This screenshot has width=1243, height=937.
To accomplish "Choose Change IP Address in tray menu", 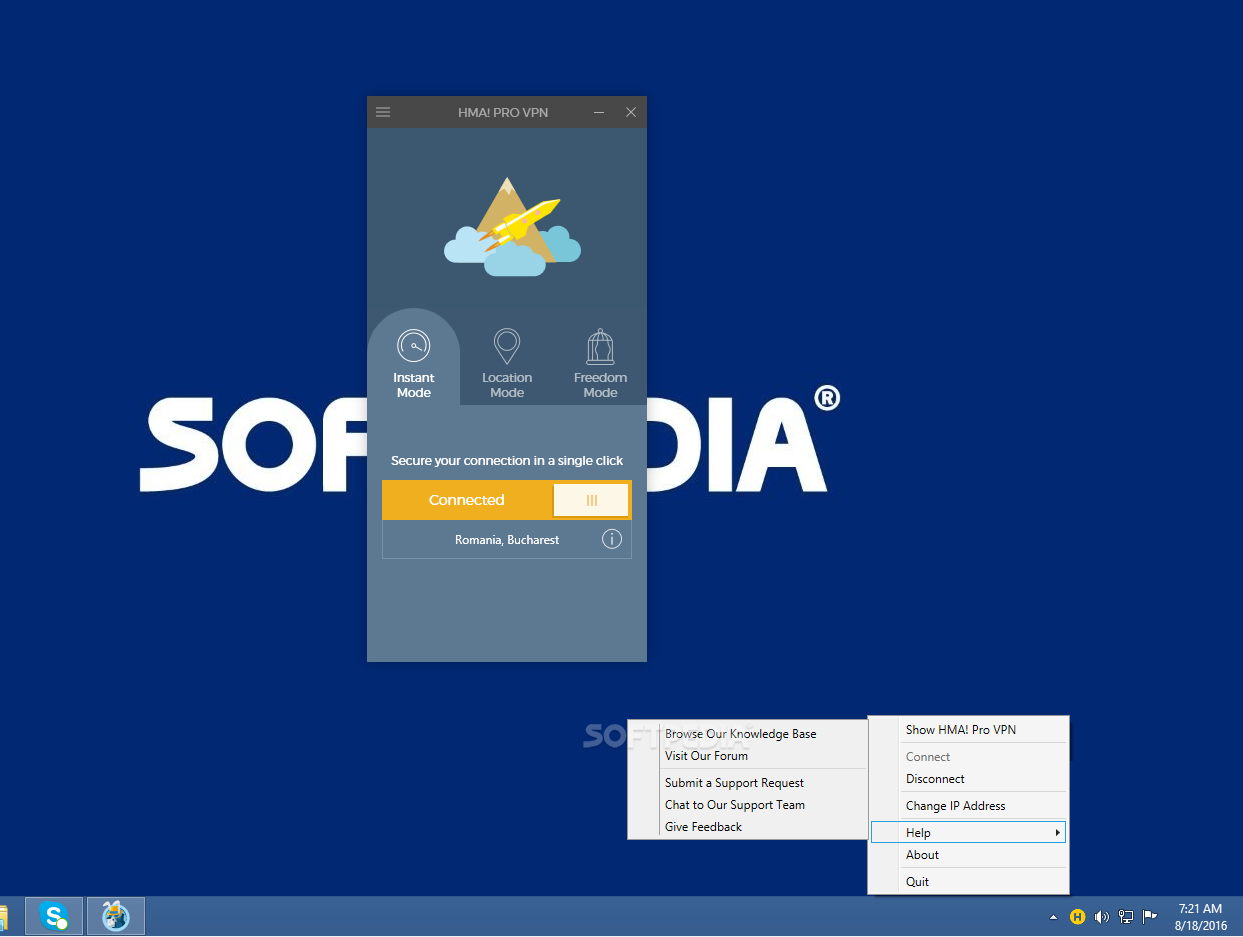I will 968,806.
